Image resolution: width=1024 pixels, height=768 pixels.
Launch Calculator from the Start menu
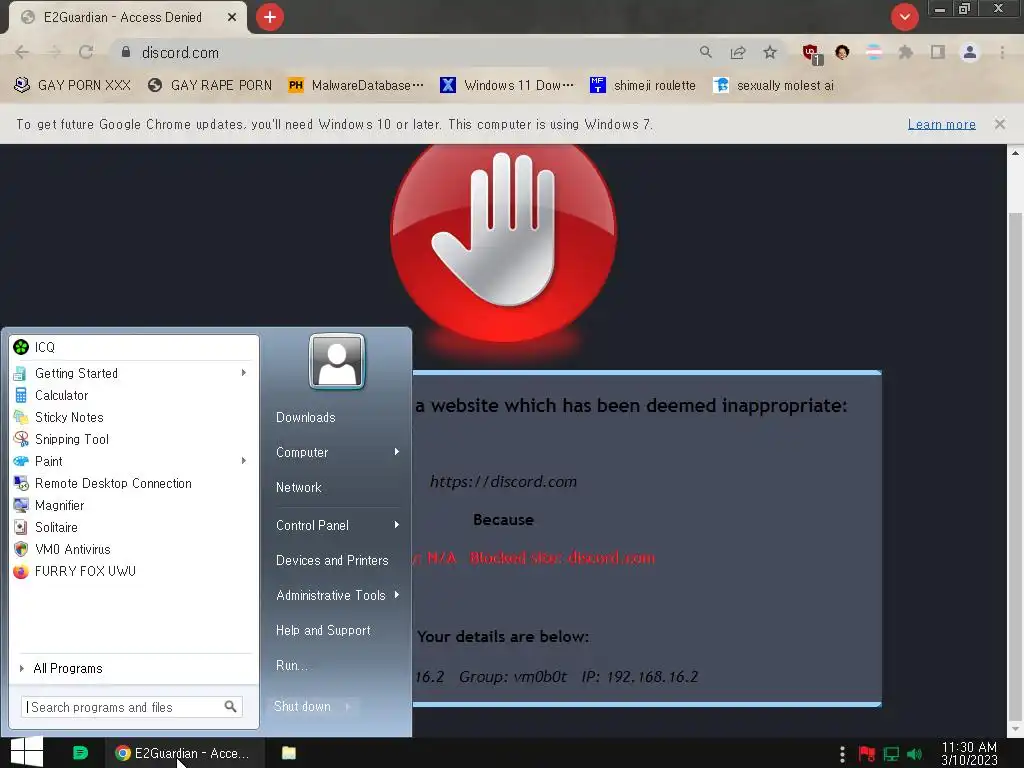pos(134,395)
